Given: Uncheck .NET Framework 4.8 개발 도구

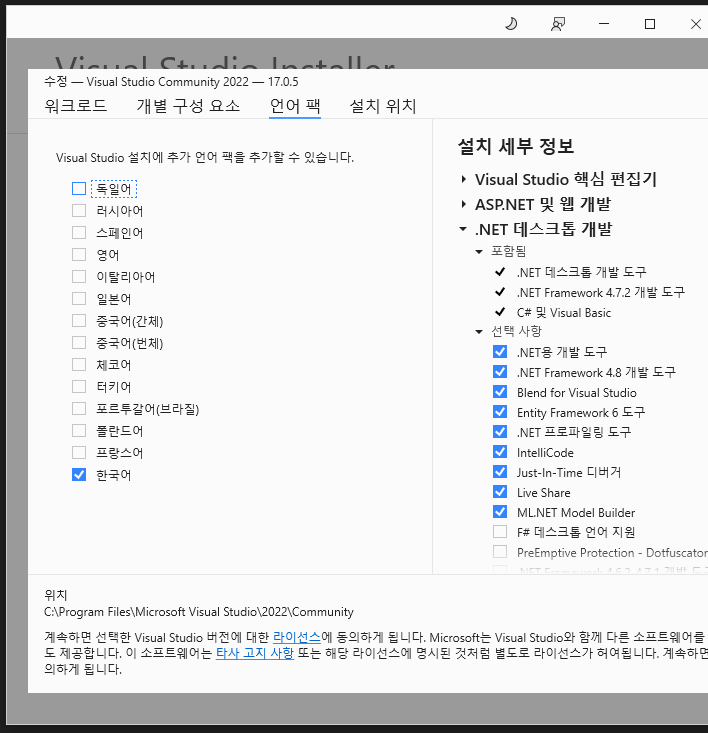Looking at the screenshot, I should [x=500, y=372].
